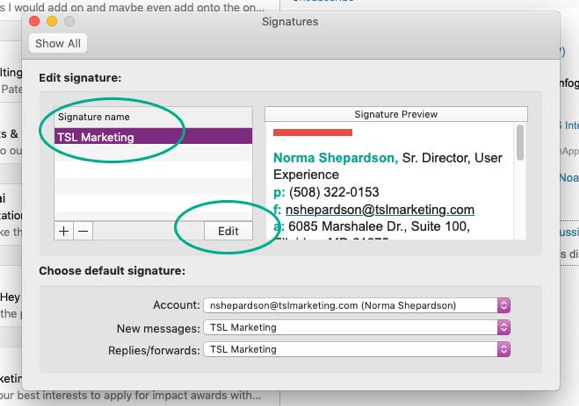Open the Replies/forwards signature dropdown
Viewport: 579px width, 406px height.
pos(357,349)
